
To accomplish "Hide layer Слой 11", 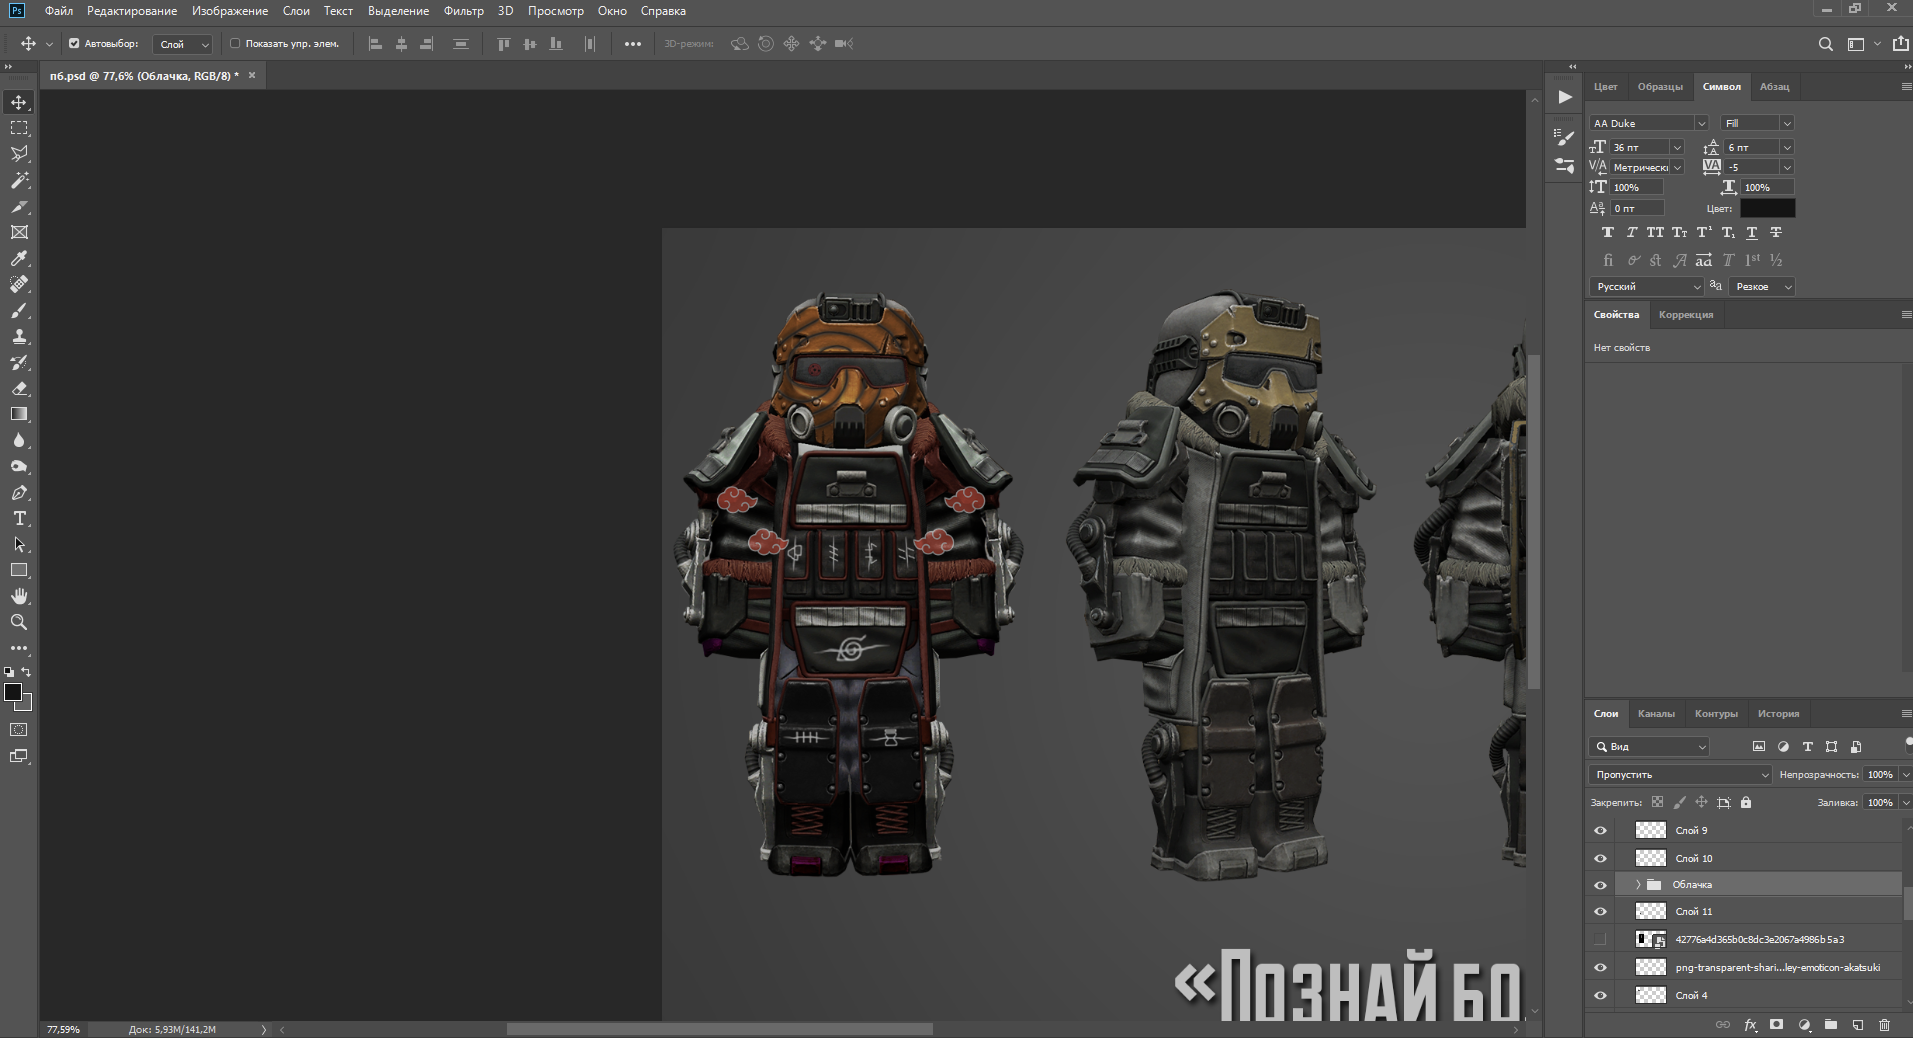I will click(x=1600, y=911).
